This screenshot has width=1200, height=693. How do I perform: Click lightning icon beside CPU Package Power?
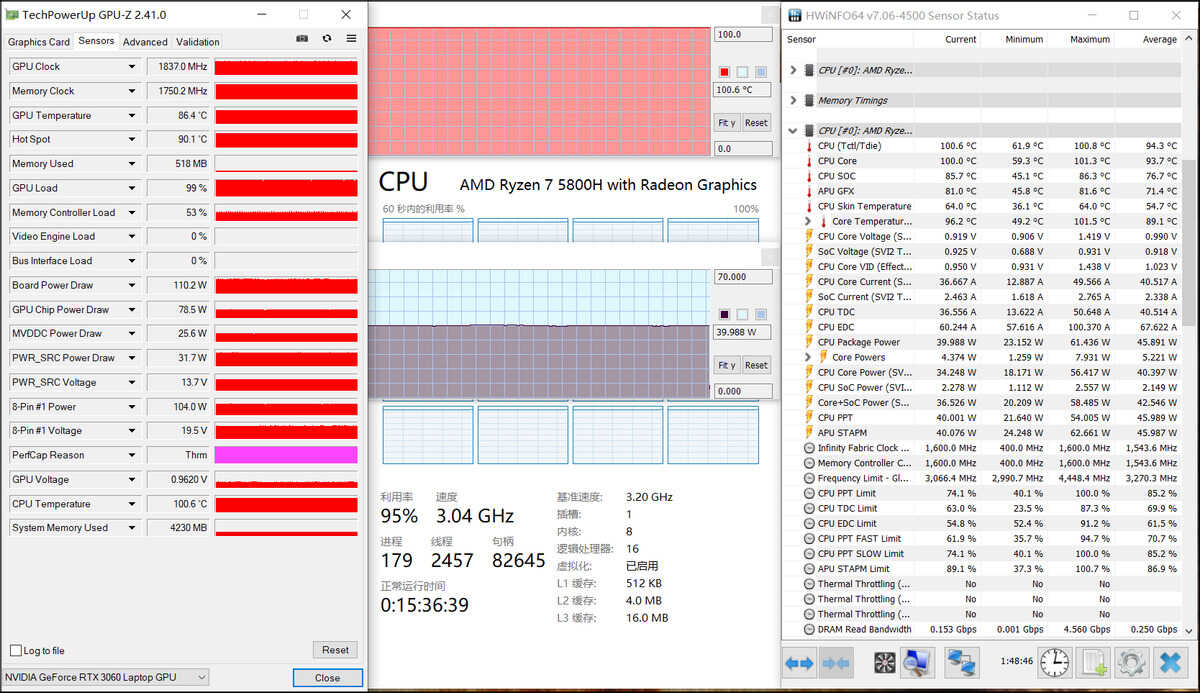[809, 342]
